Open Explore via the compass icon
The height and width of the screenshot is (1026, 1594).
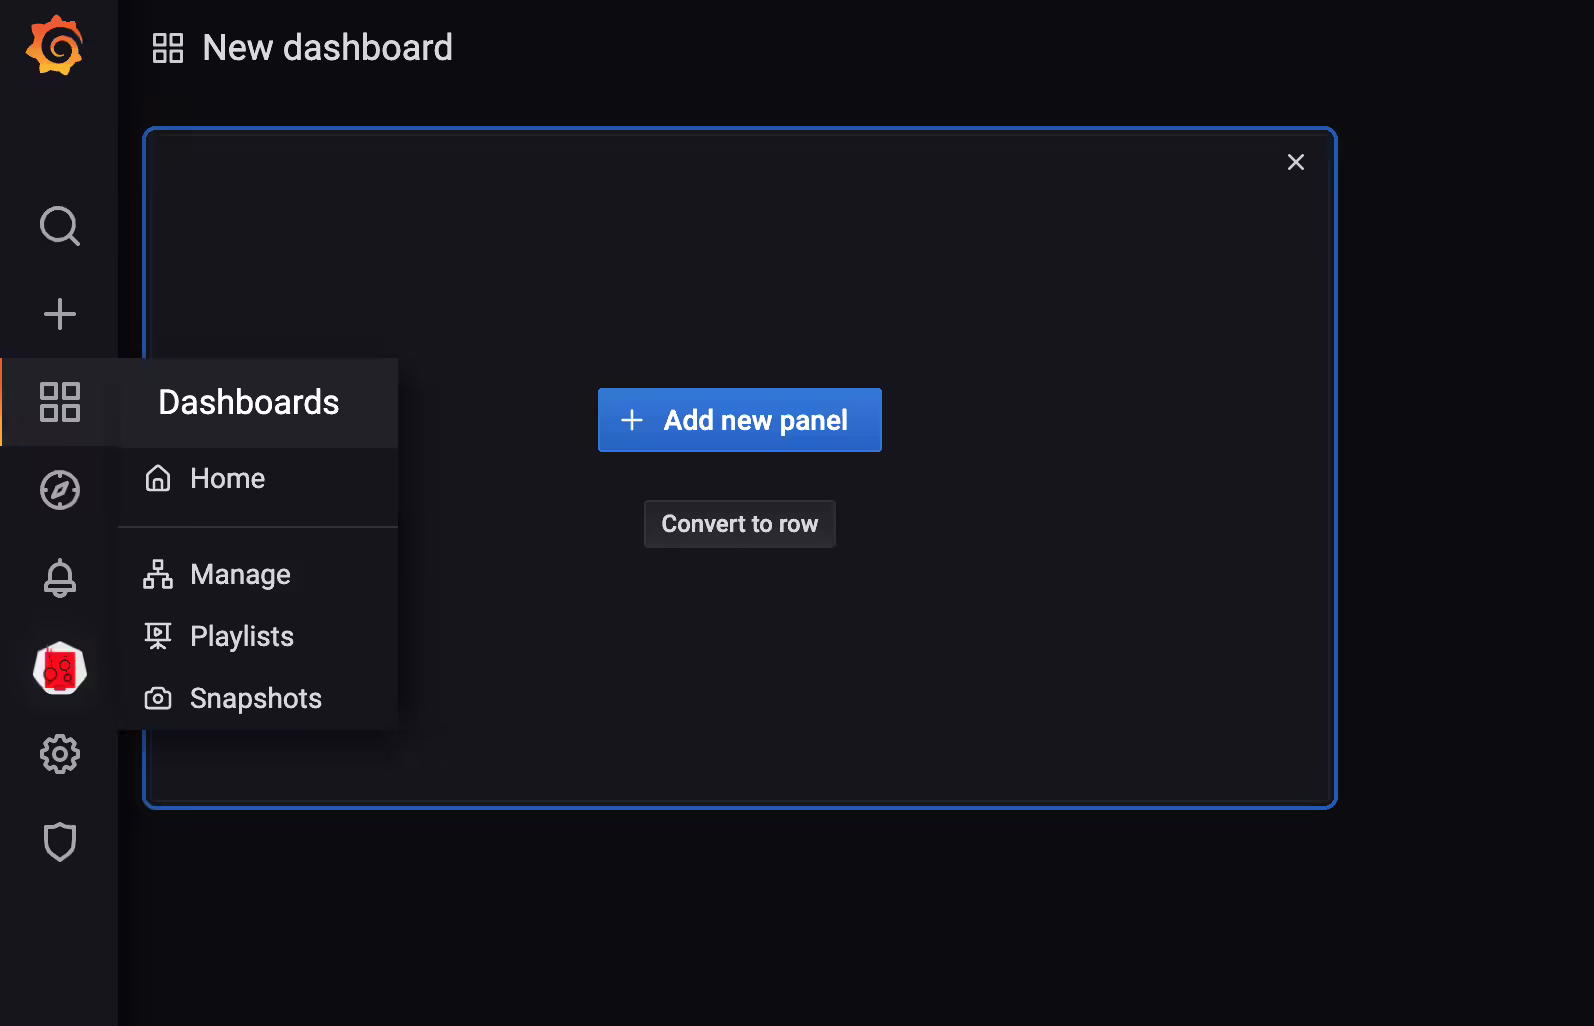tap(60, 490)
